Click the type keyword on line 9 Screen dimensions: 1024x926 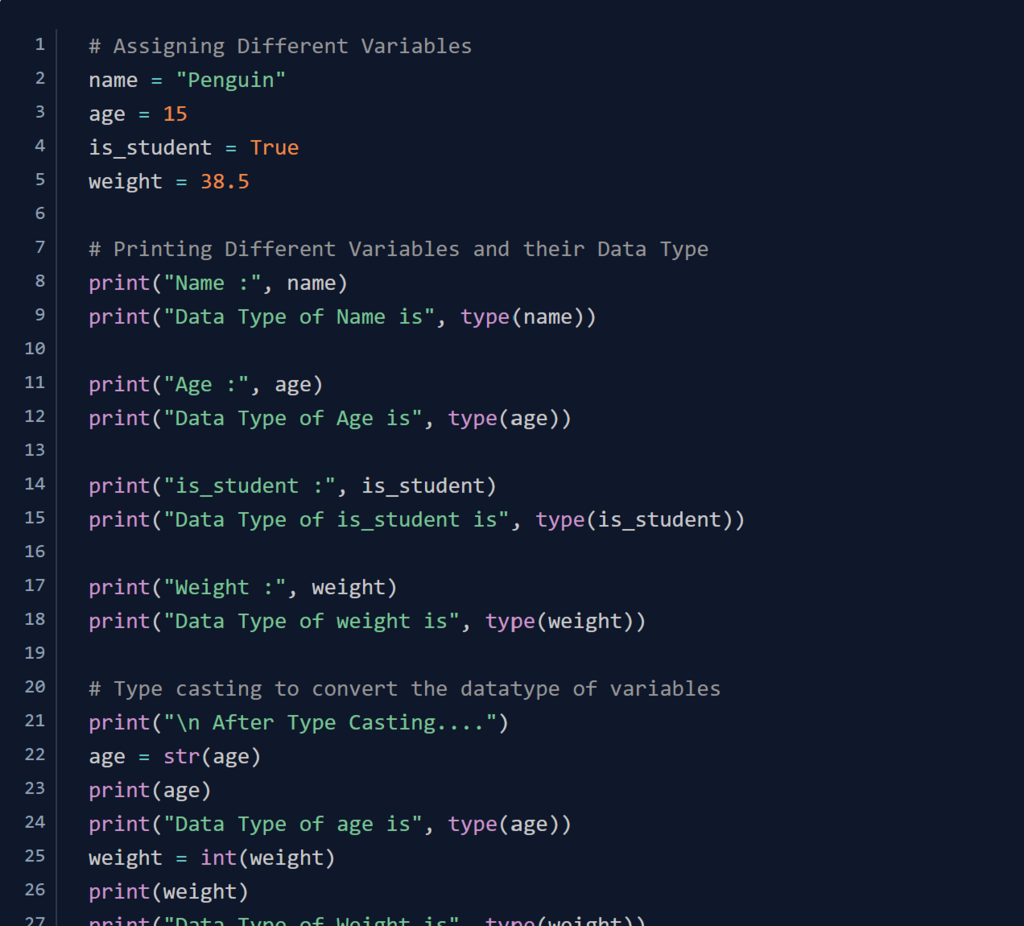[x=485, y=317]
